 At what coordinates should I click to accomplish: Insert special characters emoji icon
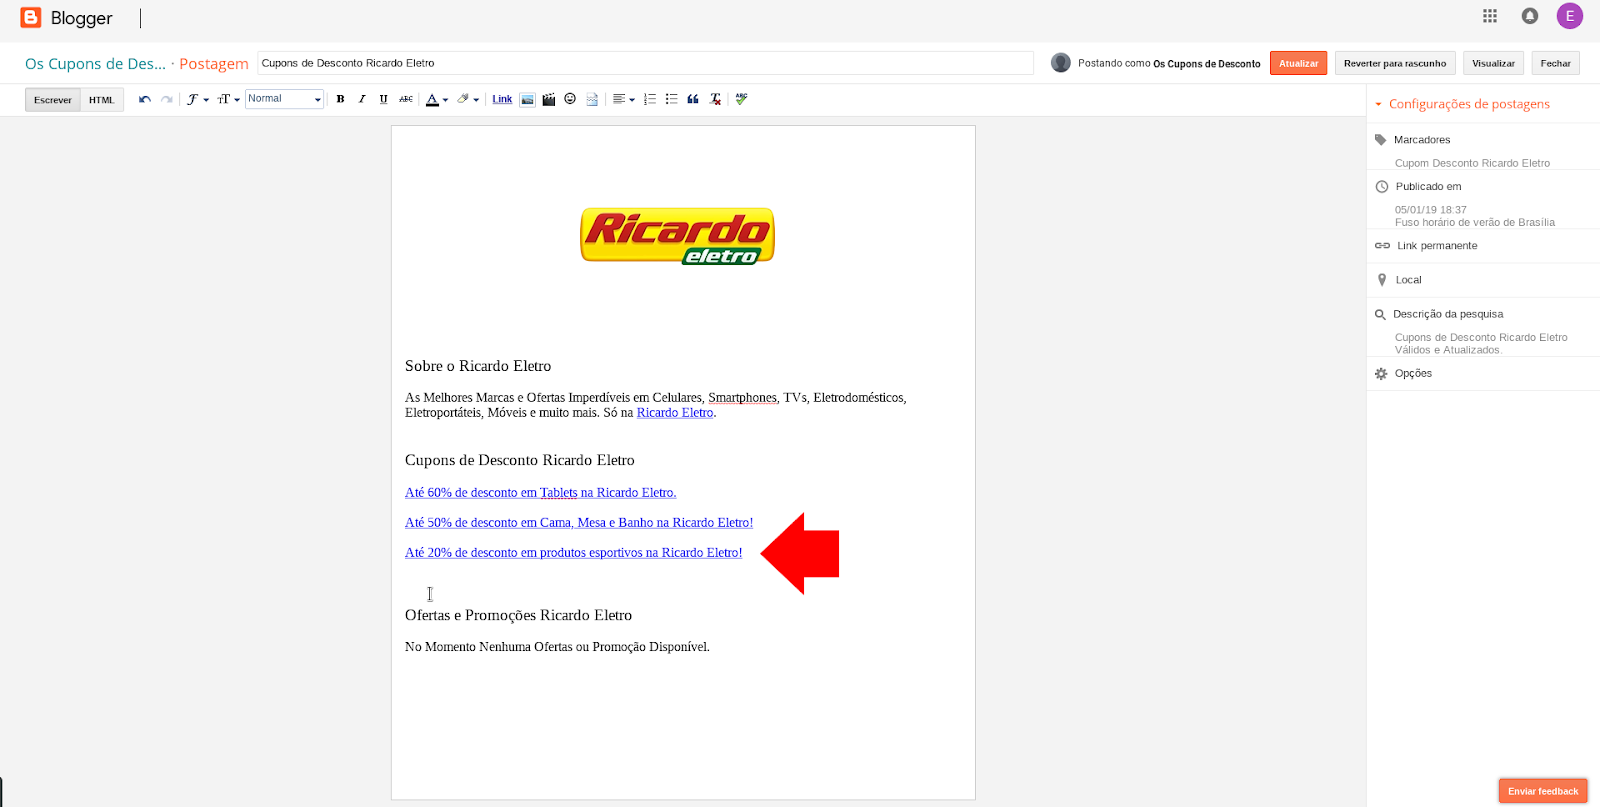coord(570,99)
